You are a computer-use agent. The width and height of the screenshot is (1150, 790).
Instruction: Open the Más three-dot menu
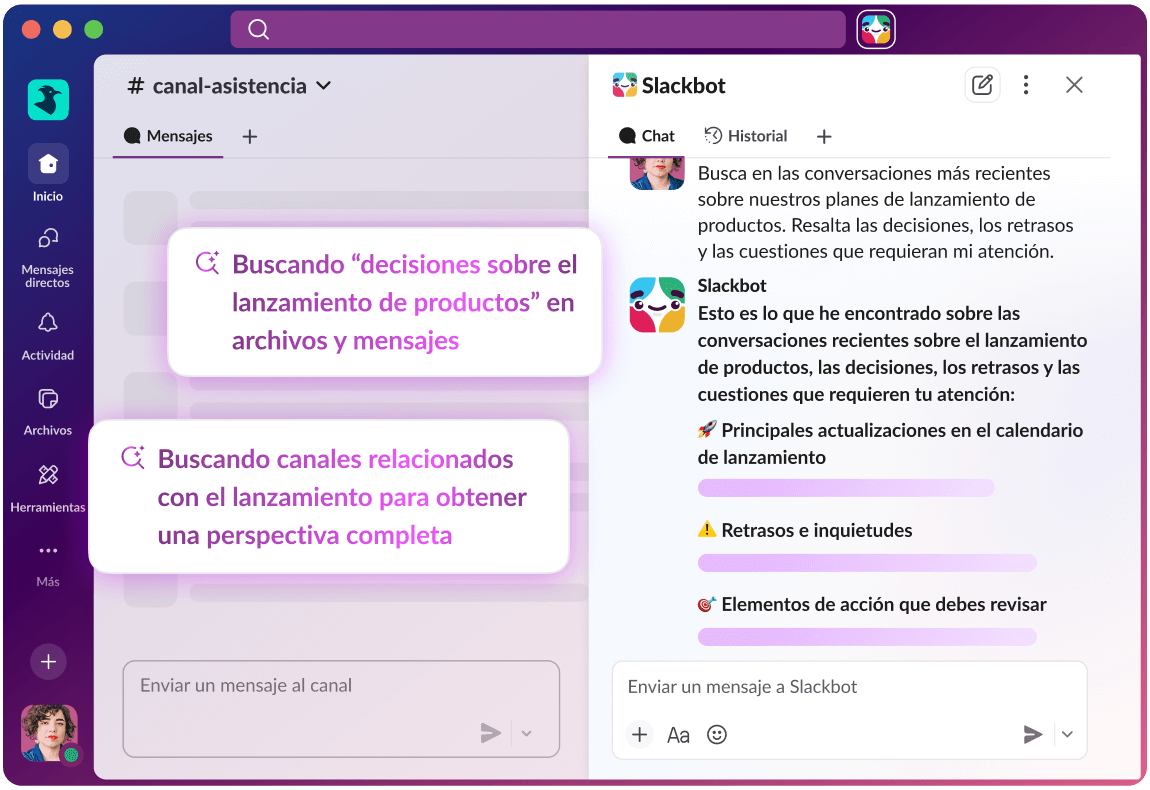click(48, 550)
